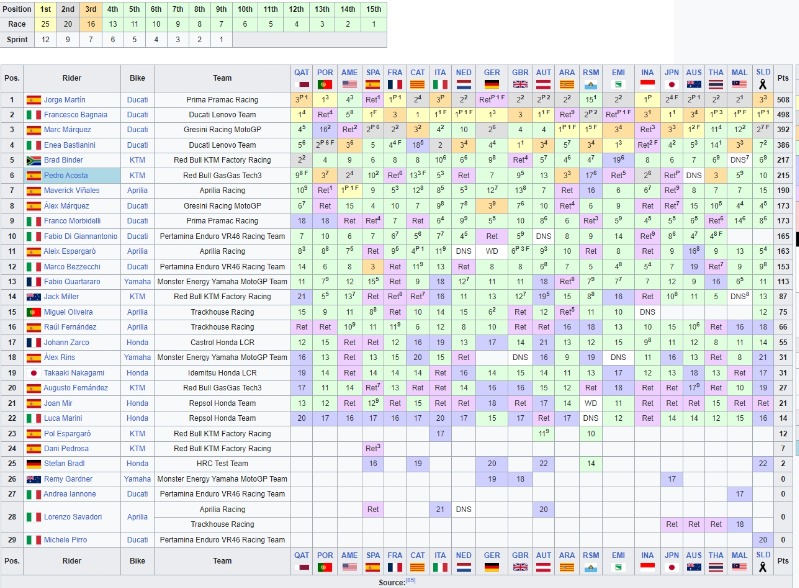799x588 pixels.
Task: Click the Portugal flag in the top header row
Action: click(x=325, y=85)
